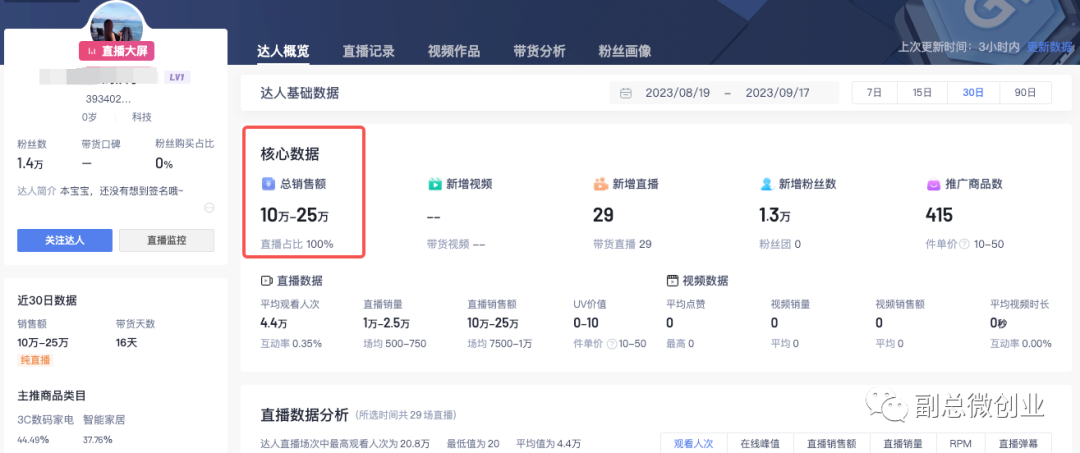Choose the 7日 time range
1080x453 pixels.
(x=874, y=92)
